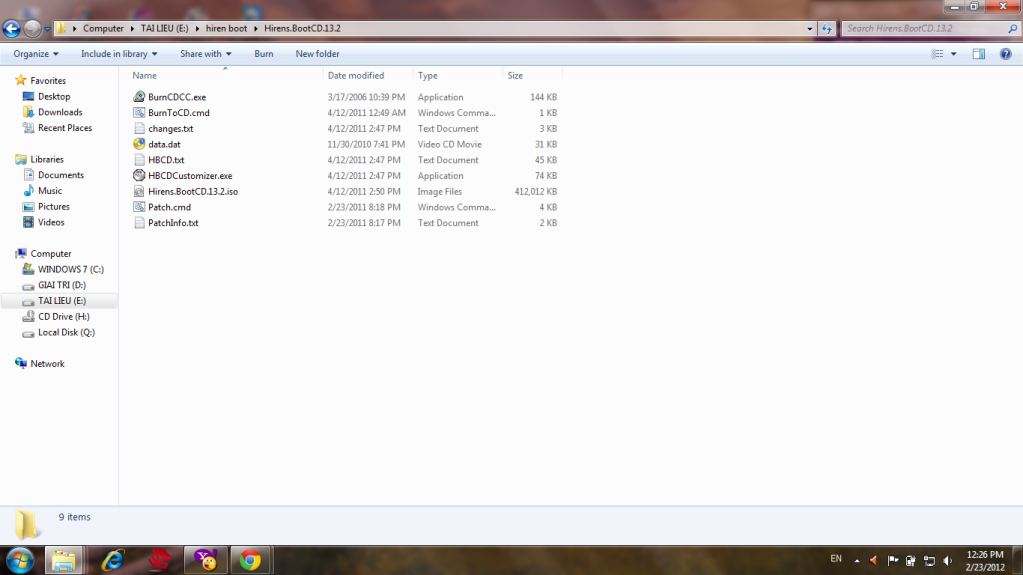Open the Windows Start button
This screenshot has height=575, width=1023.
(x=20, y=560)
